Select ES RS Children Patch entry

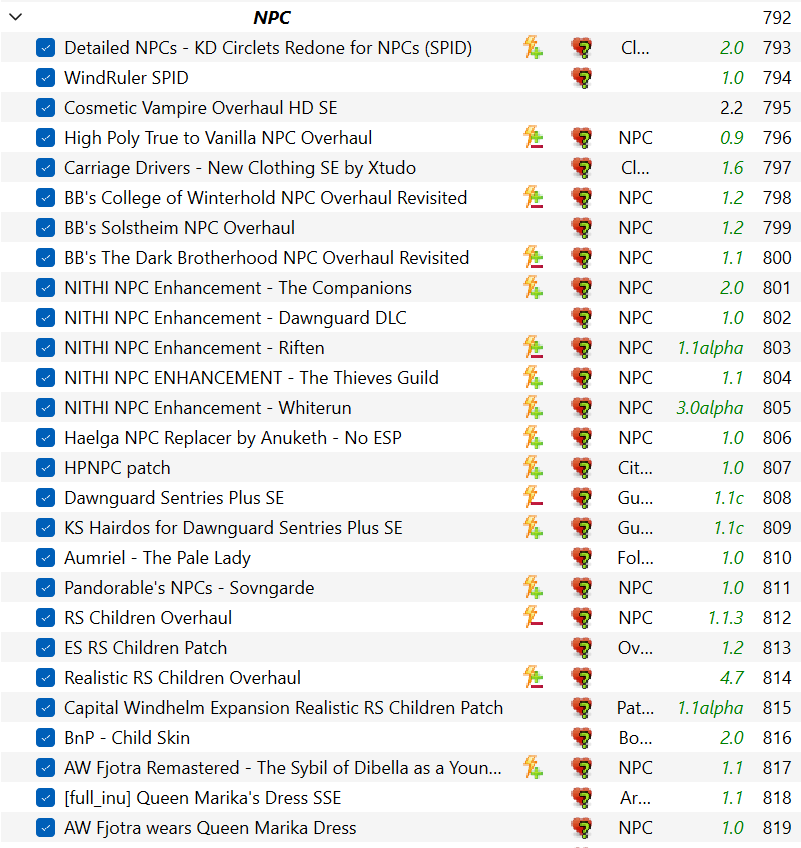pyautogui.click(x=145, y=648)
